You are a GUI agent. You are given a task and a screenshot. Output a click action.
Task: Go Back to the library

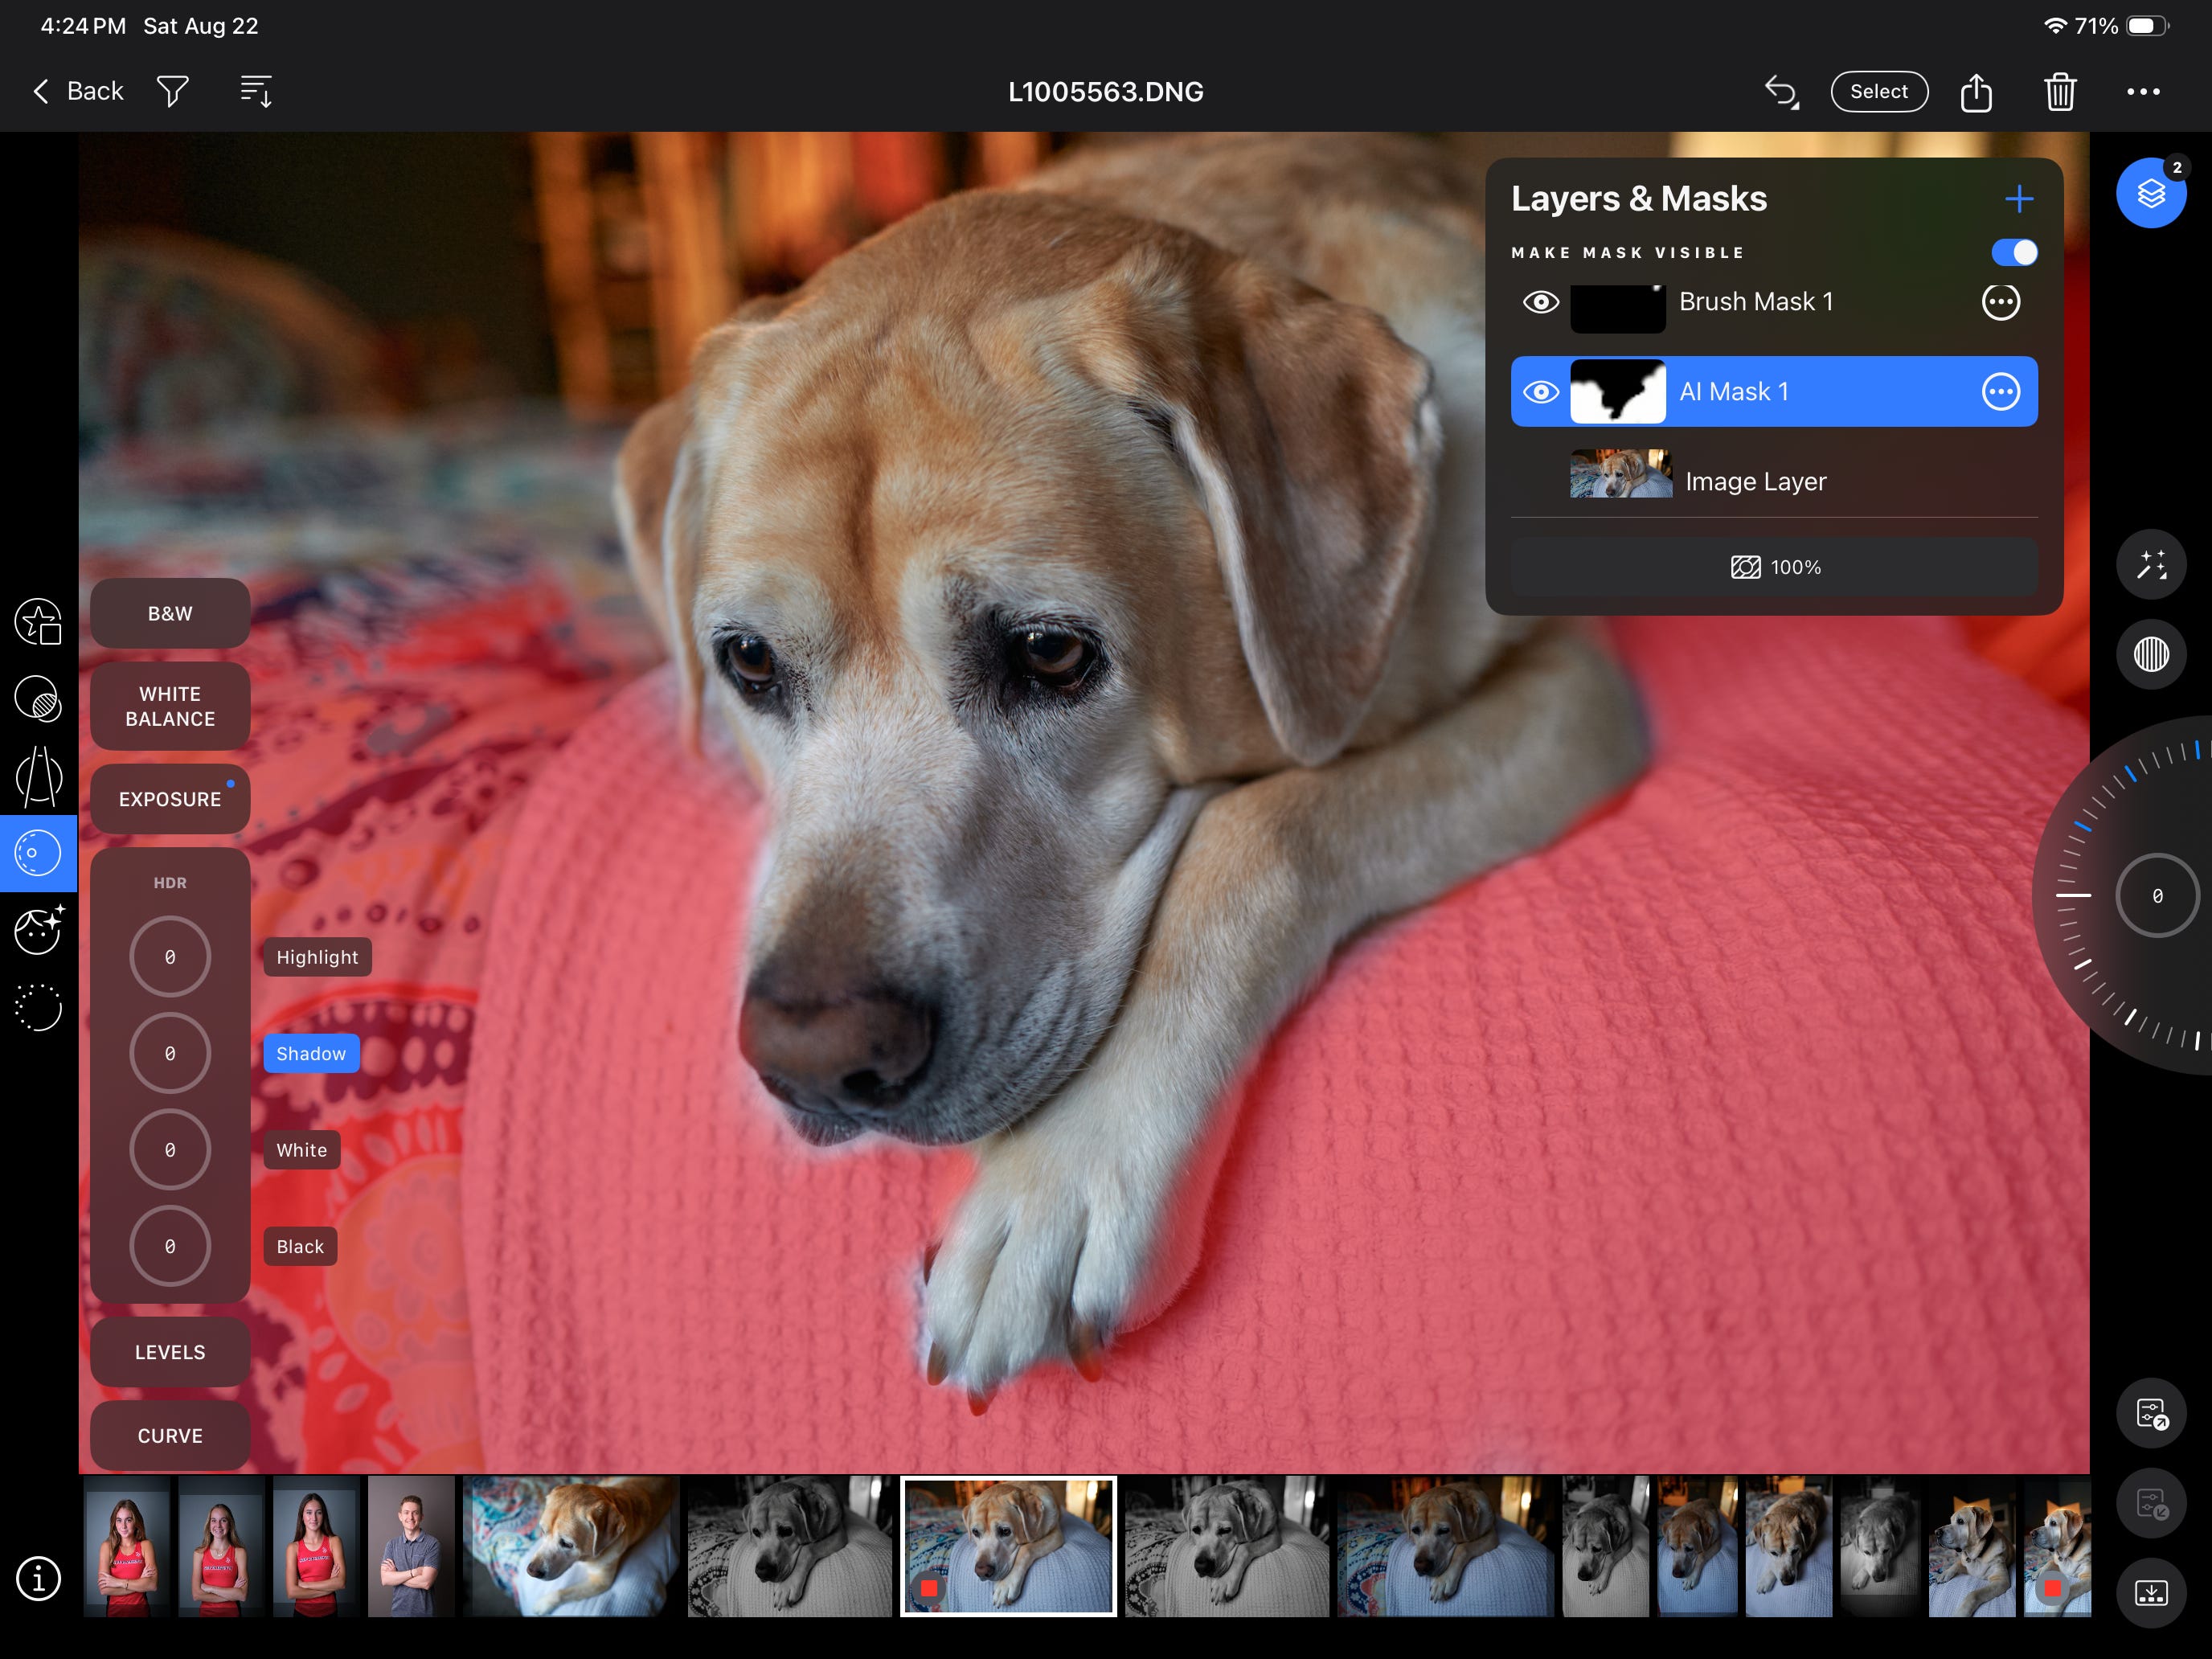click(78, 91)
